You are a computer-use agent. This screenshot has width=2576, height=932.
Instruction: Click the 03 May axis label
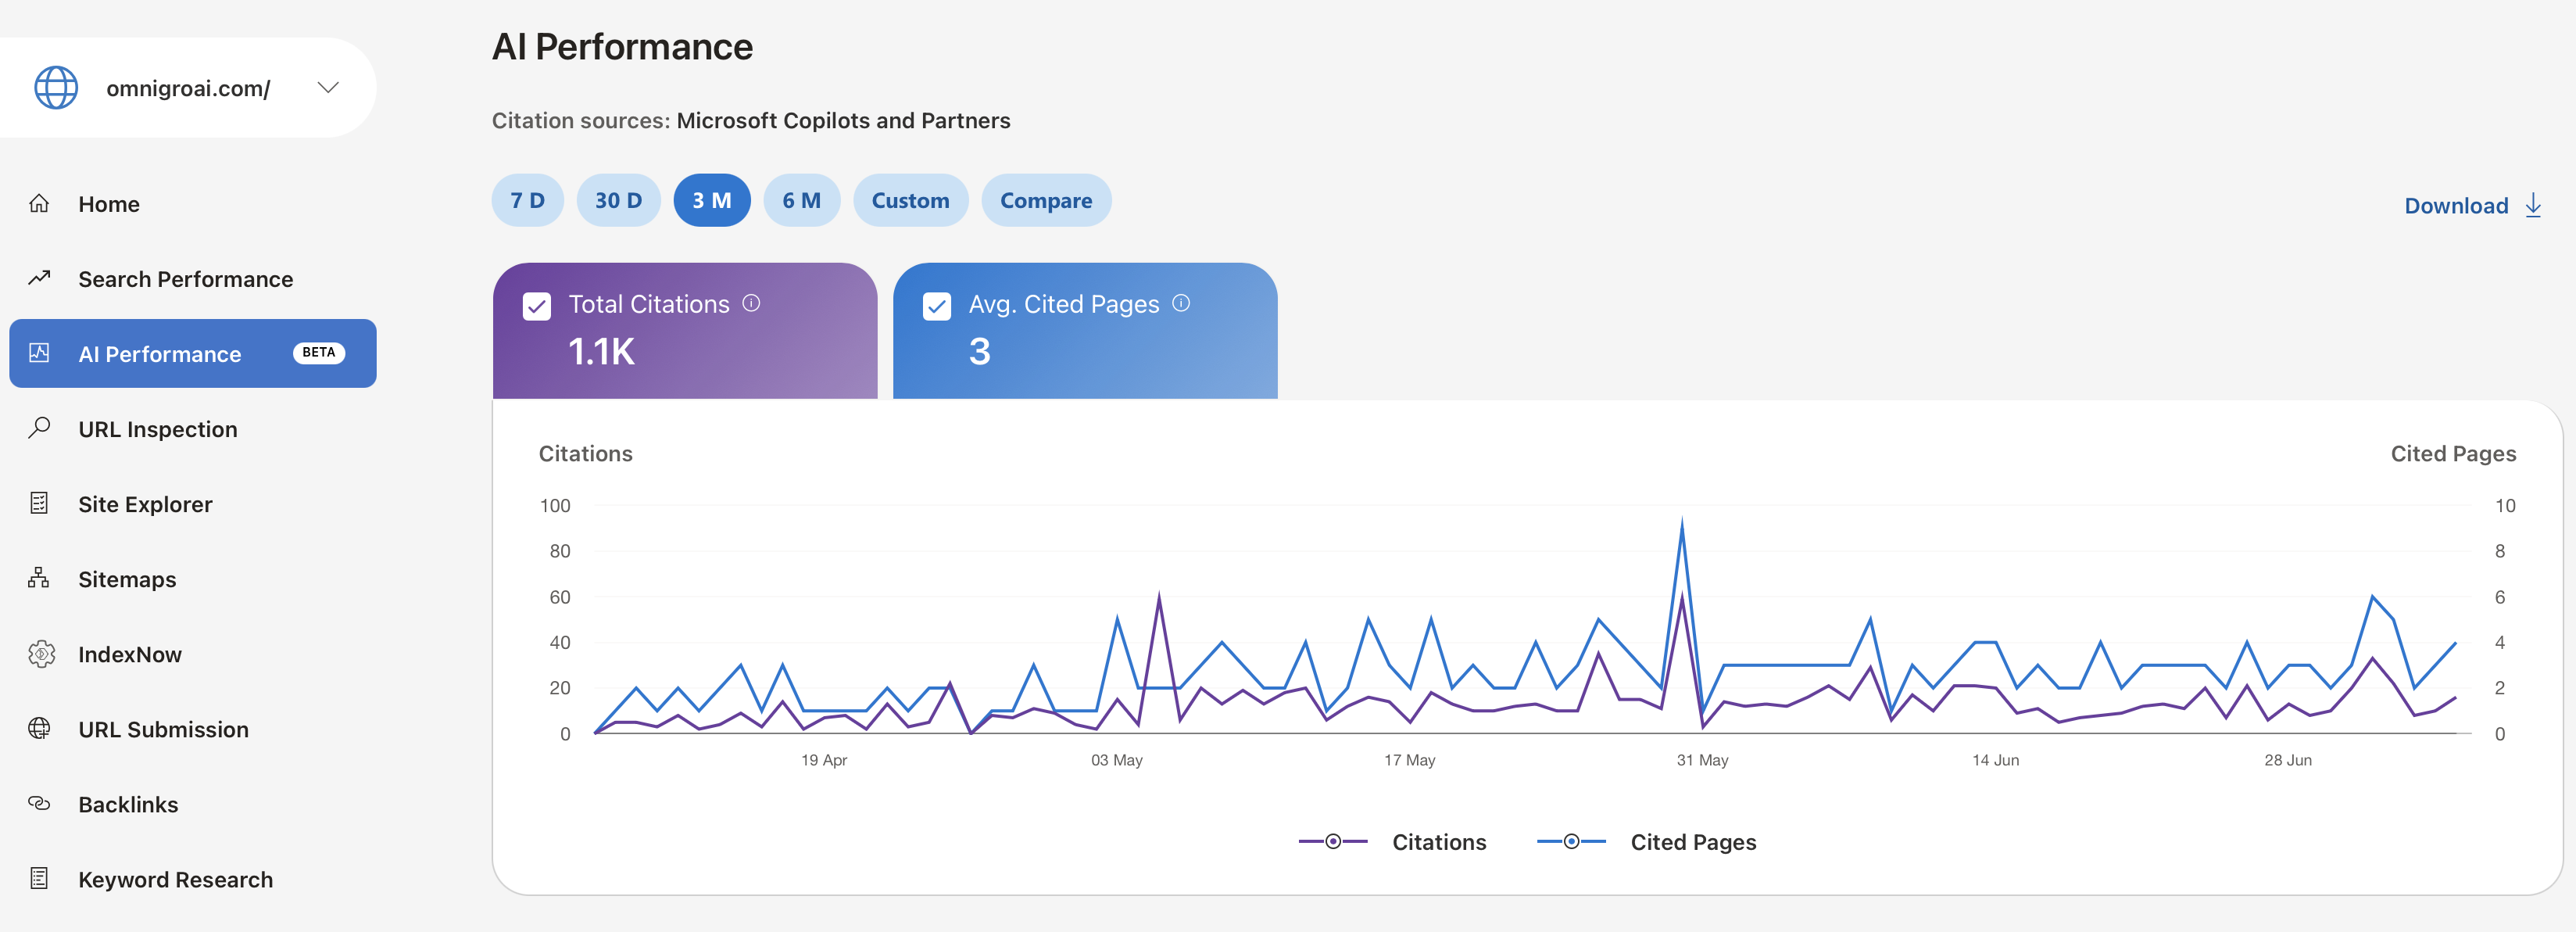(x=1116, y=760)
